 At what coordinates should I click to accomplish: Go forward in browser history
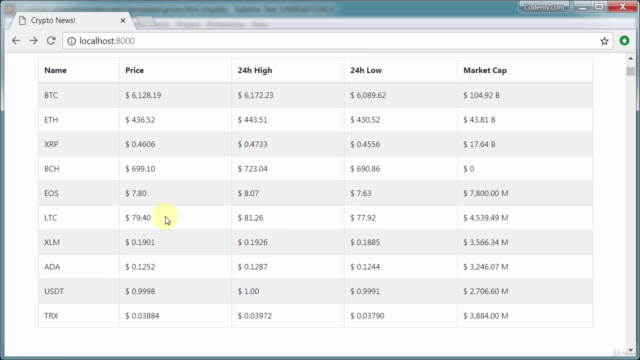tap(33, 41)
